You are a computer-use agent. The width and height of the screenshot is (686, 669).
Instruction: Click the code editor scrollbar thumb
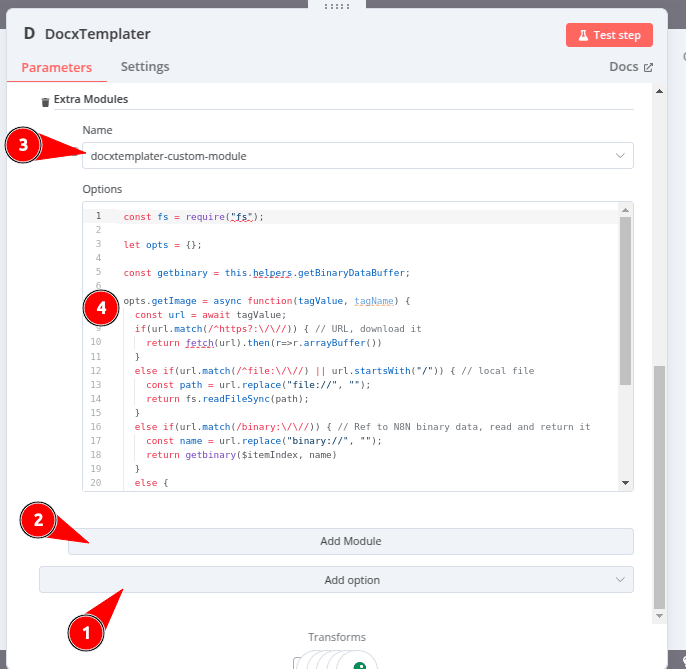point(625,301)
